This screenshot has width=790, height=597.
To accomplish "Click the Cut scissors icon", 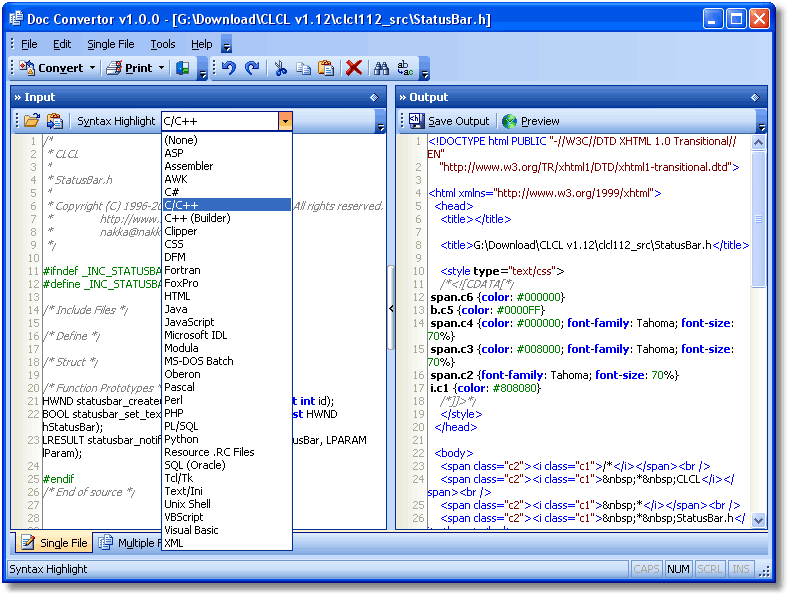I will [280, 69].
